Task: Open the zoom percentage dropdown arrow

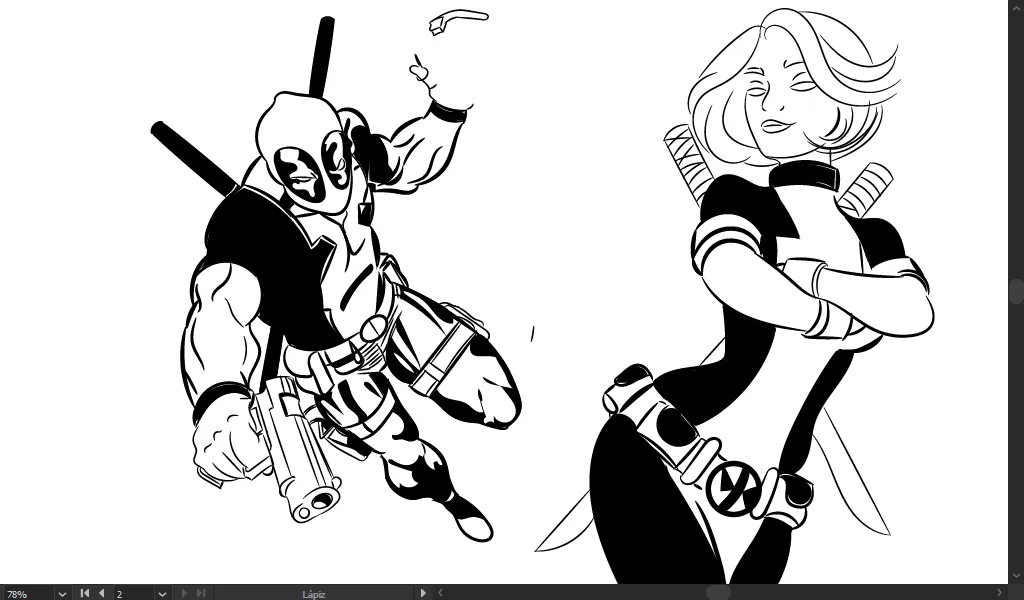Action: pos(62,594)
